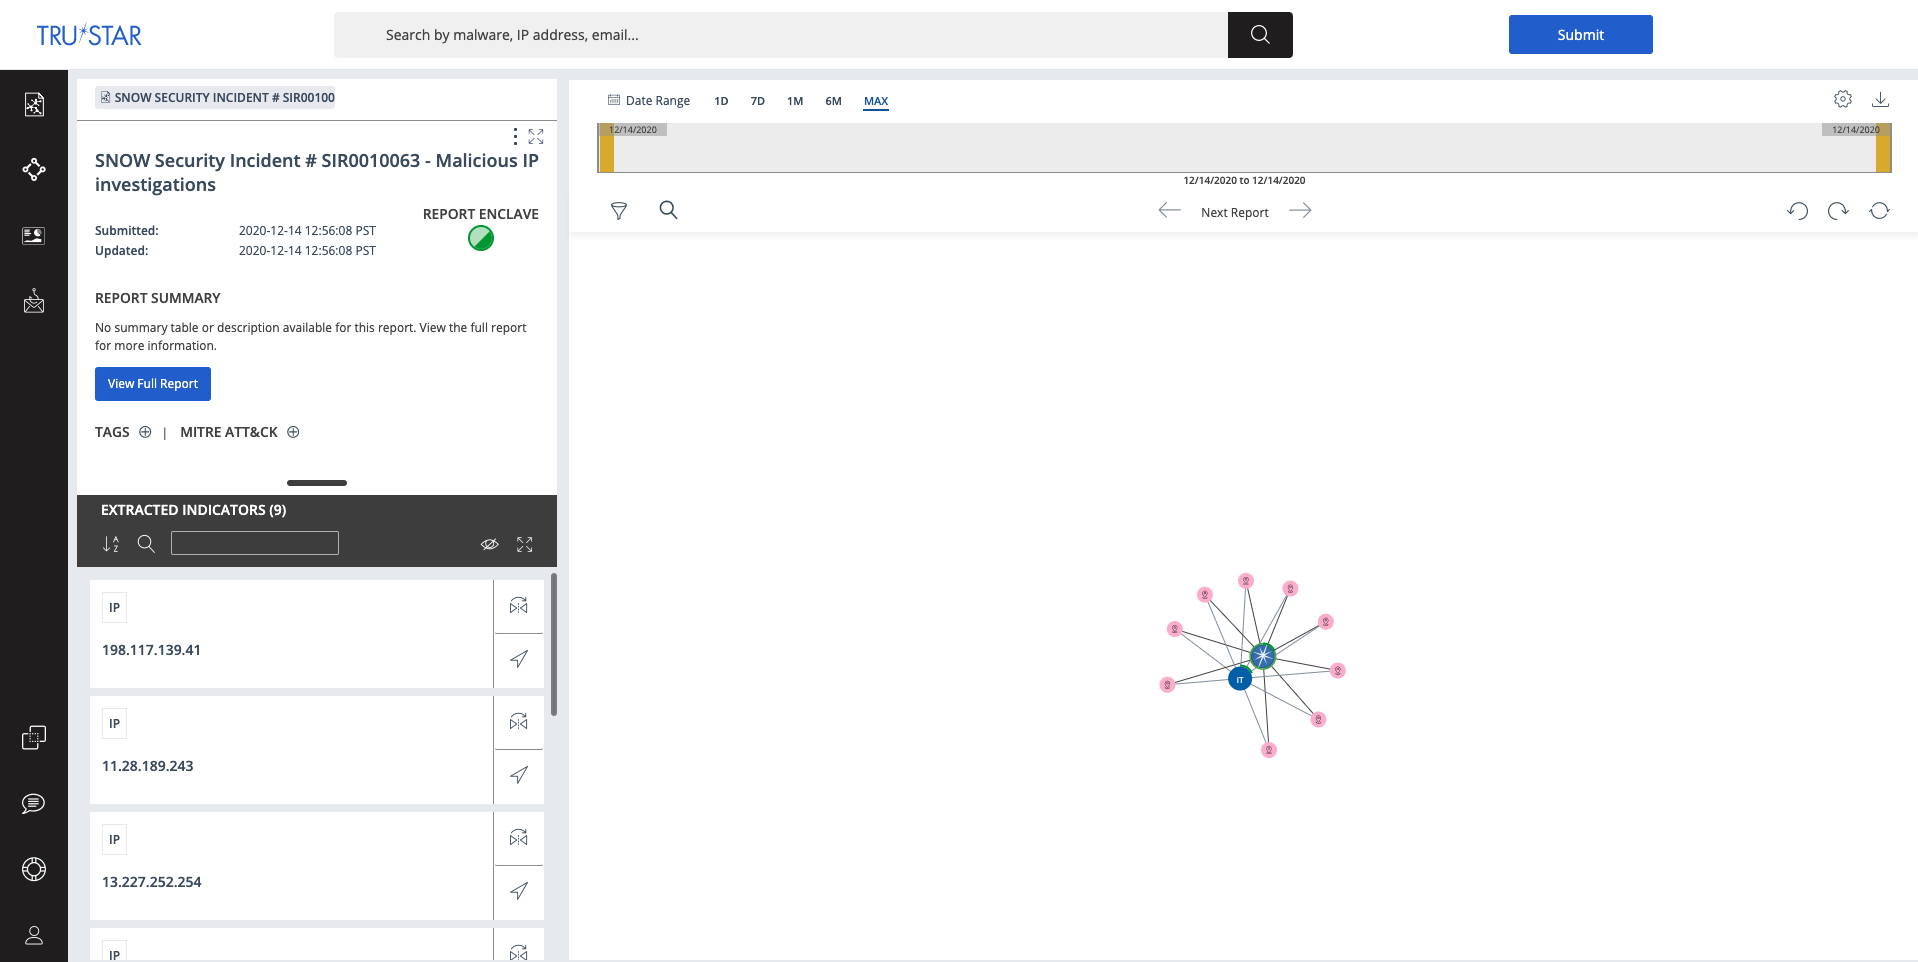The height and width of the screenshot is (962, 1918).
Task: Click the TruSTAR logo
Action: (89, 35)
